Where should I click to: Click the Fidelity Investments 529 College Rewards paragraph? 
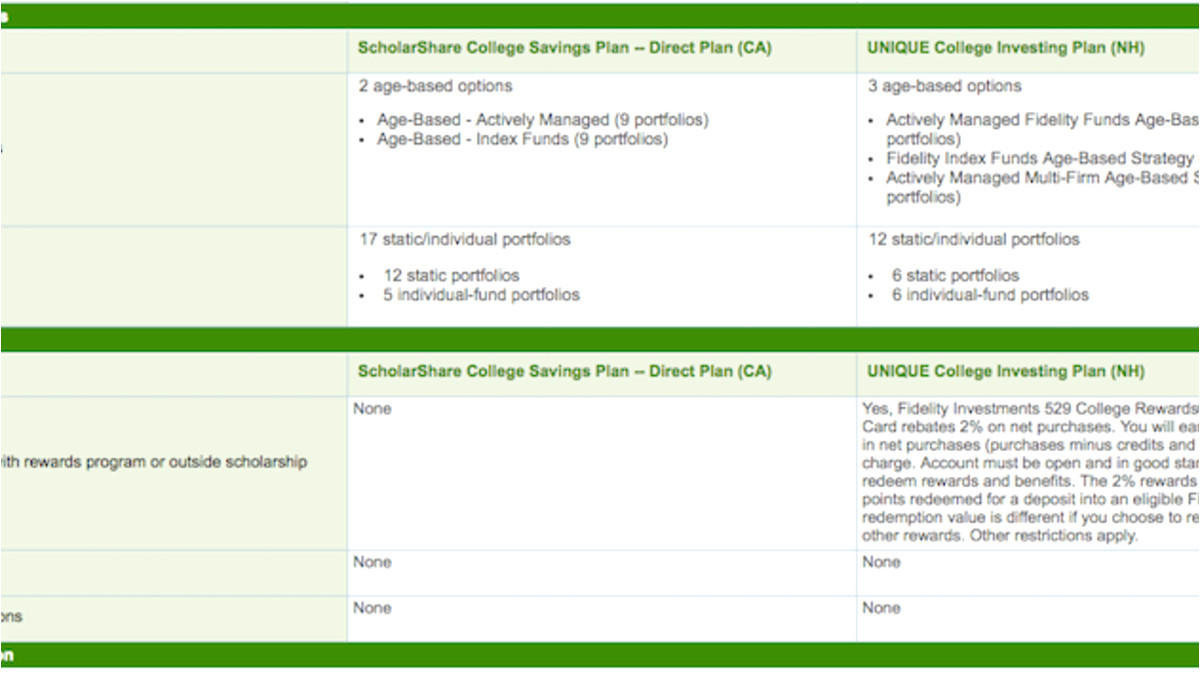(x=1030, y=472)
